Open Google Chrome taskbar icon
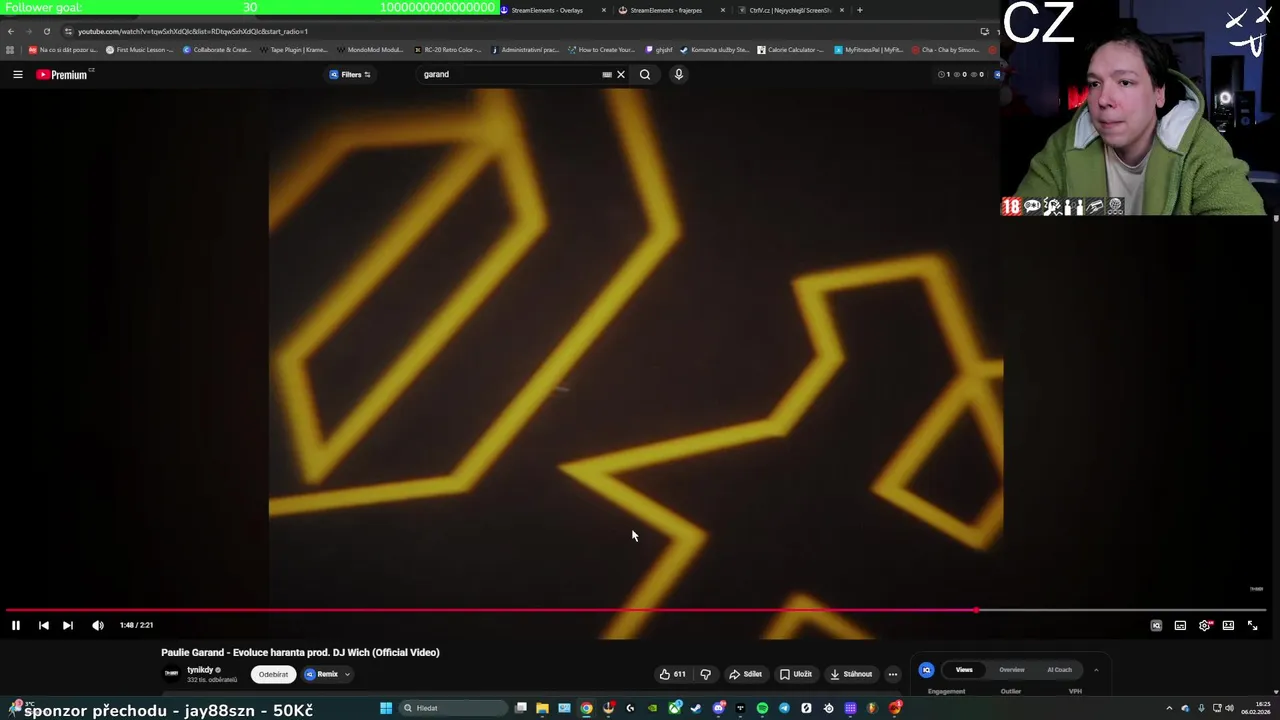The width and height of the screenshot is (1280, 720). click(x=586, y=708)
